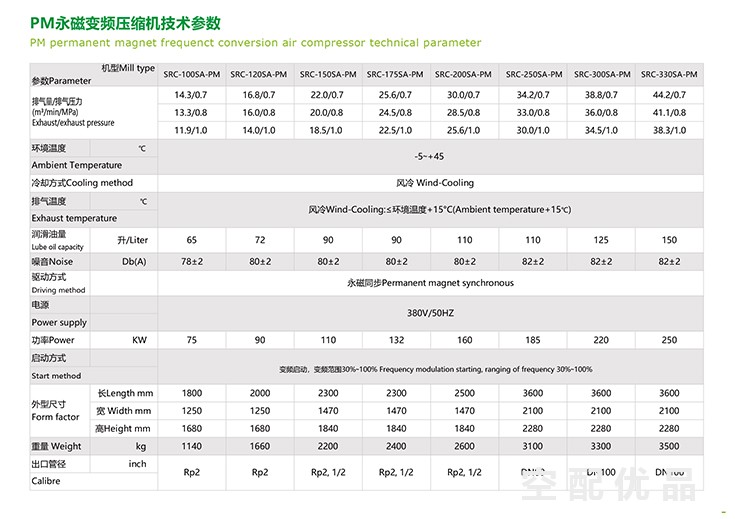Click the length value '1800'

(192, 393)
